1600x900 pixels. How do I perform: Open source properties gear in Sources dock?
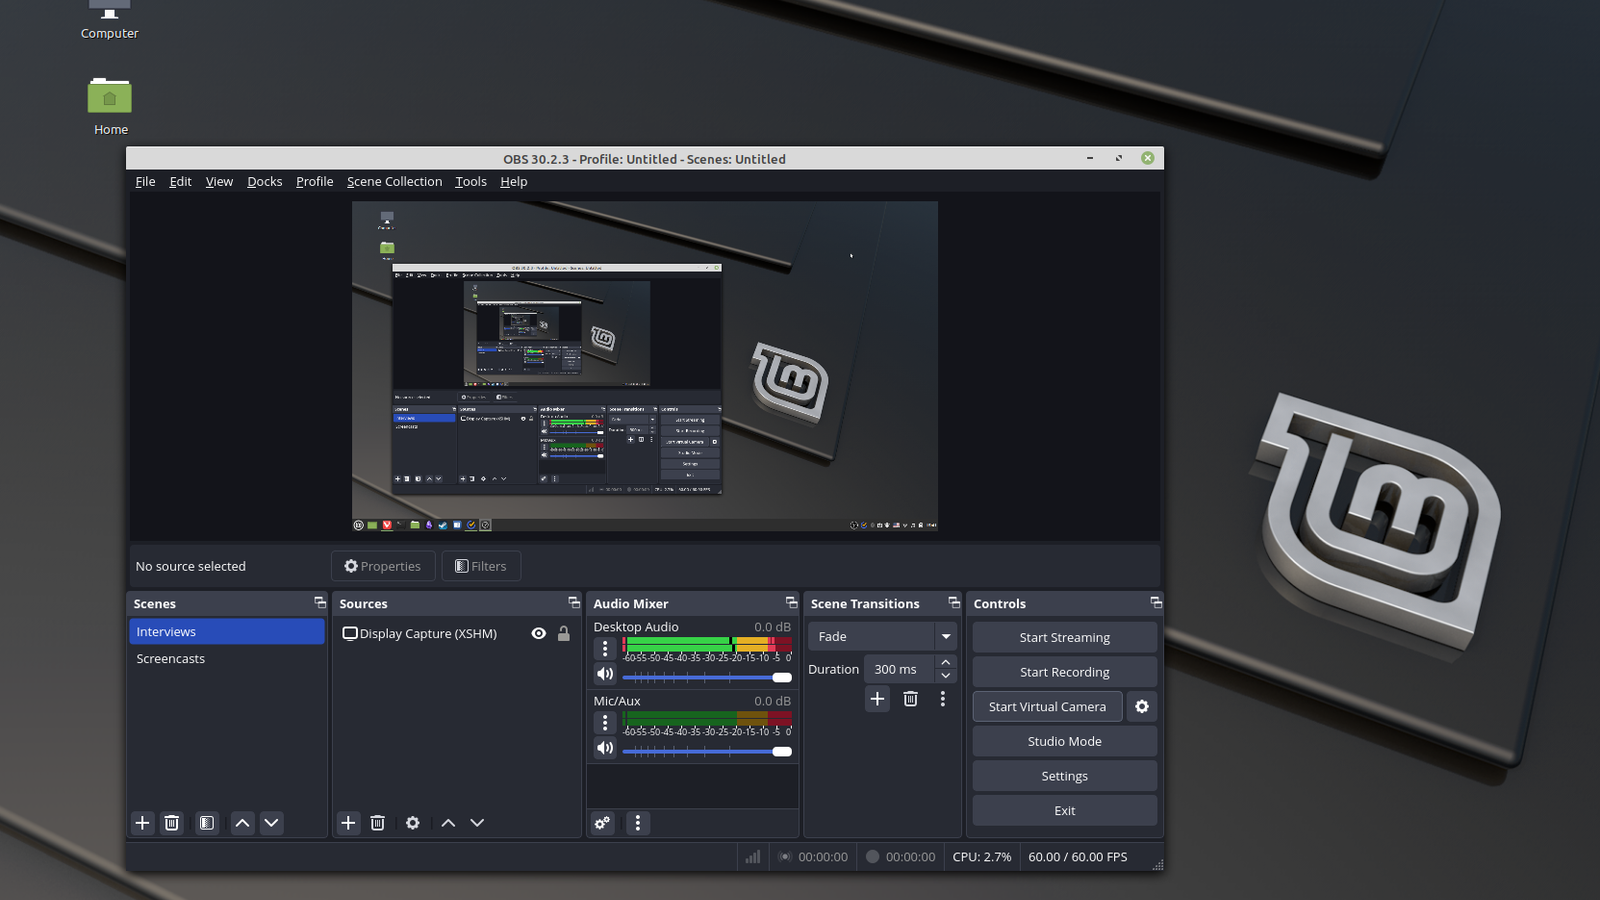click(413, 823)
